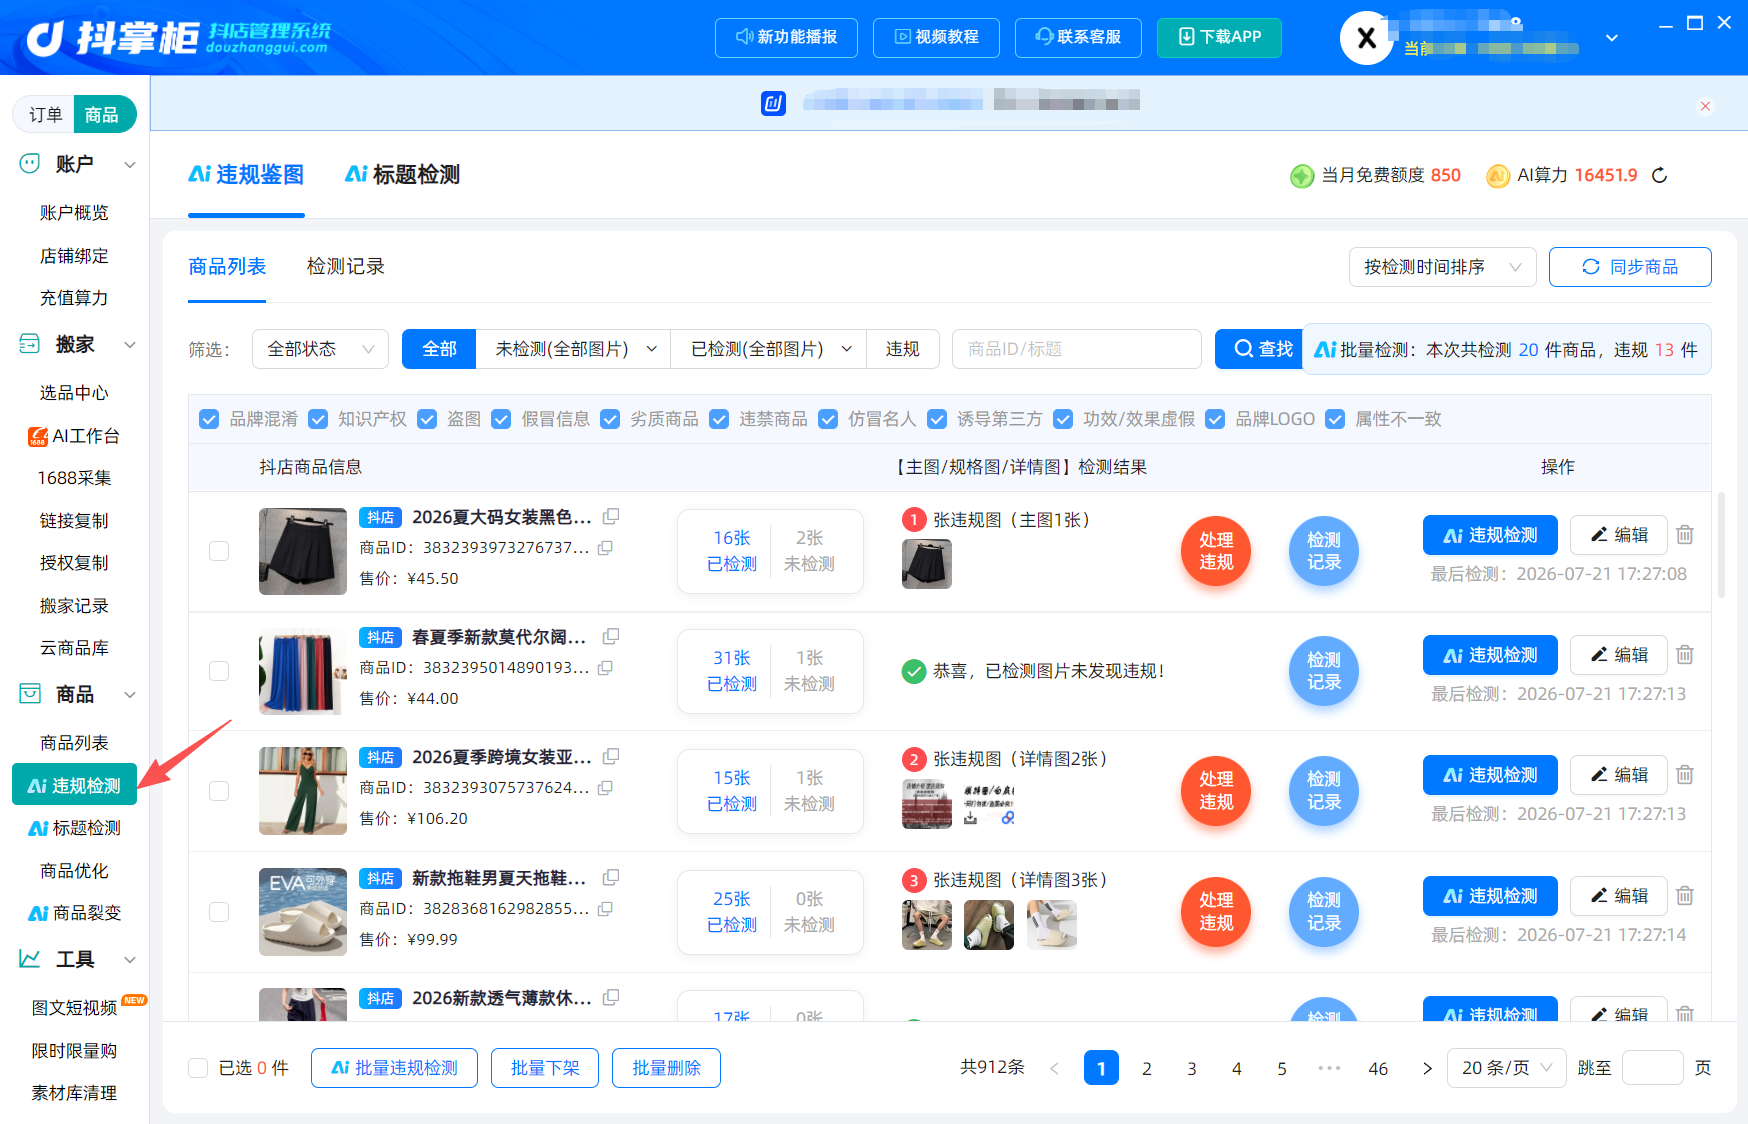The width and height of the screenshot is (1748, 1124).
Task: Copy title of 春夏季新款莫代尔阔 product
Action: (x=611, y=636)
